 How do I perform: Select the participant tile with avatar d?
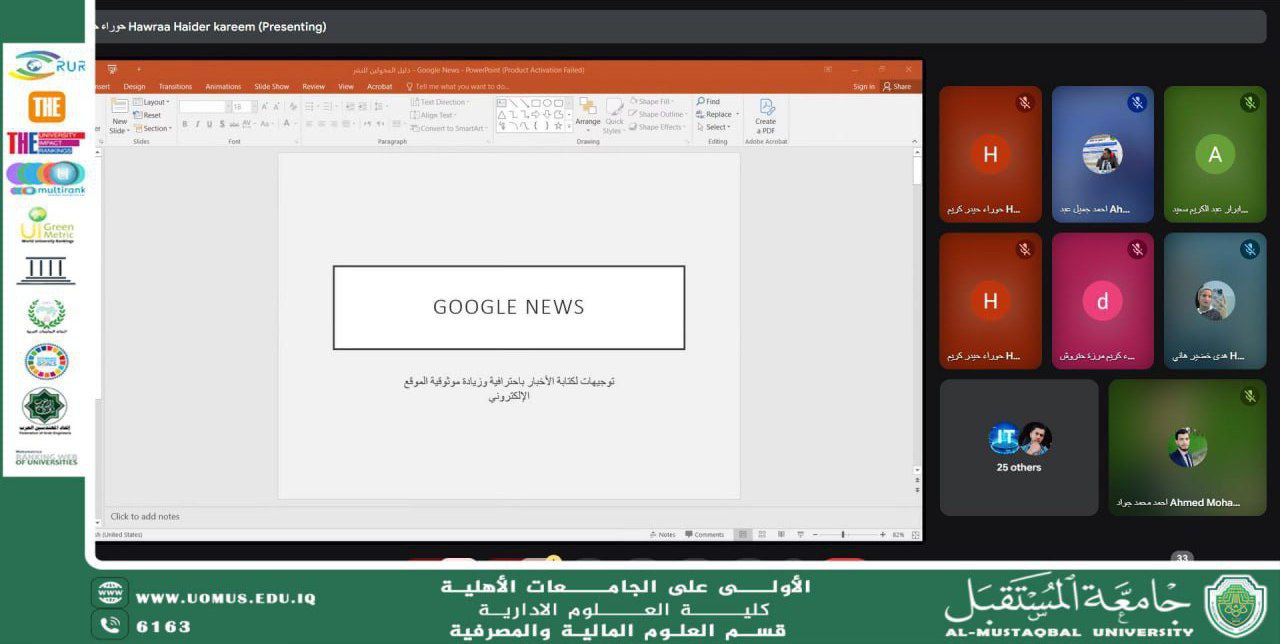[1102, 301]
